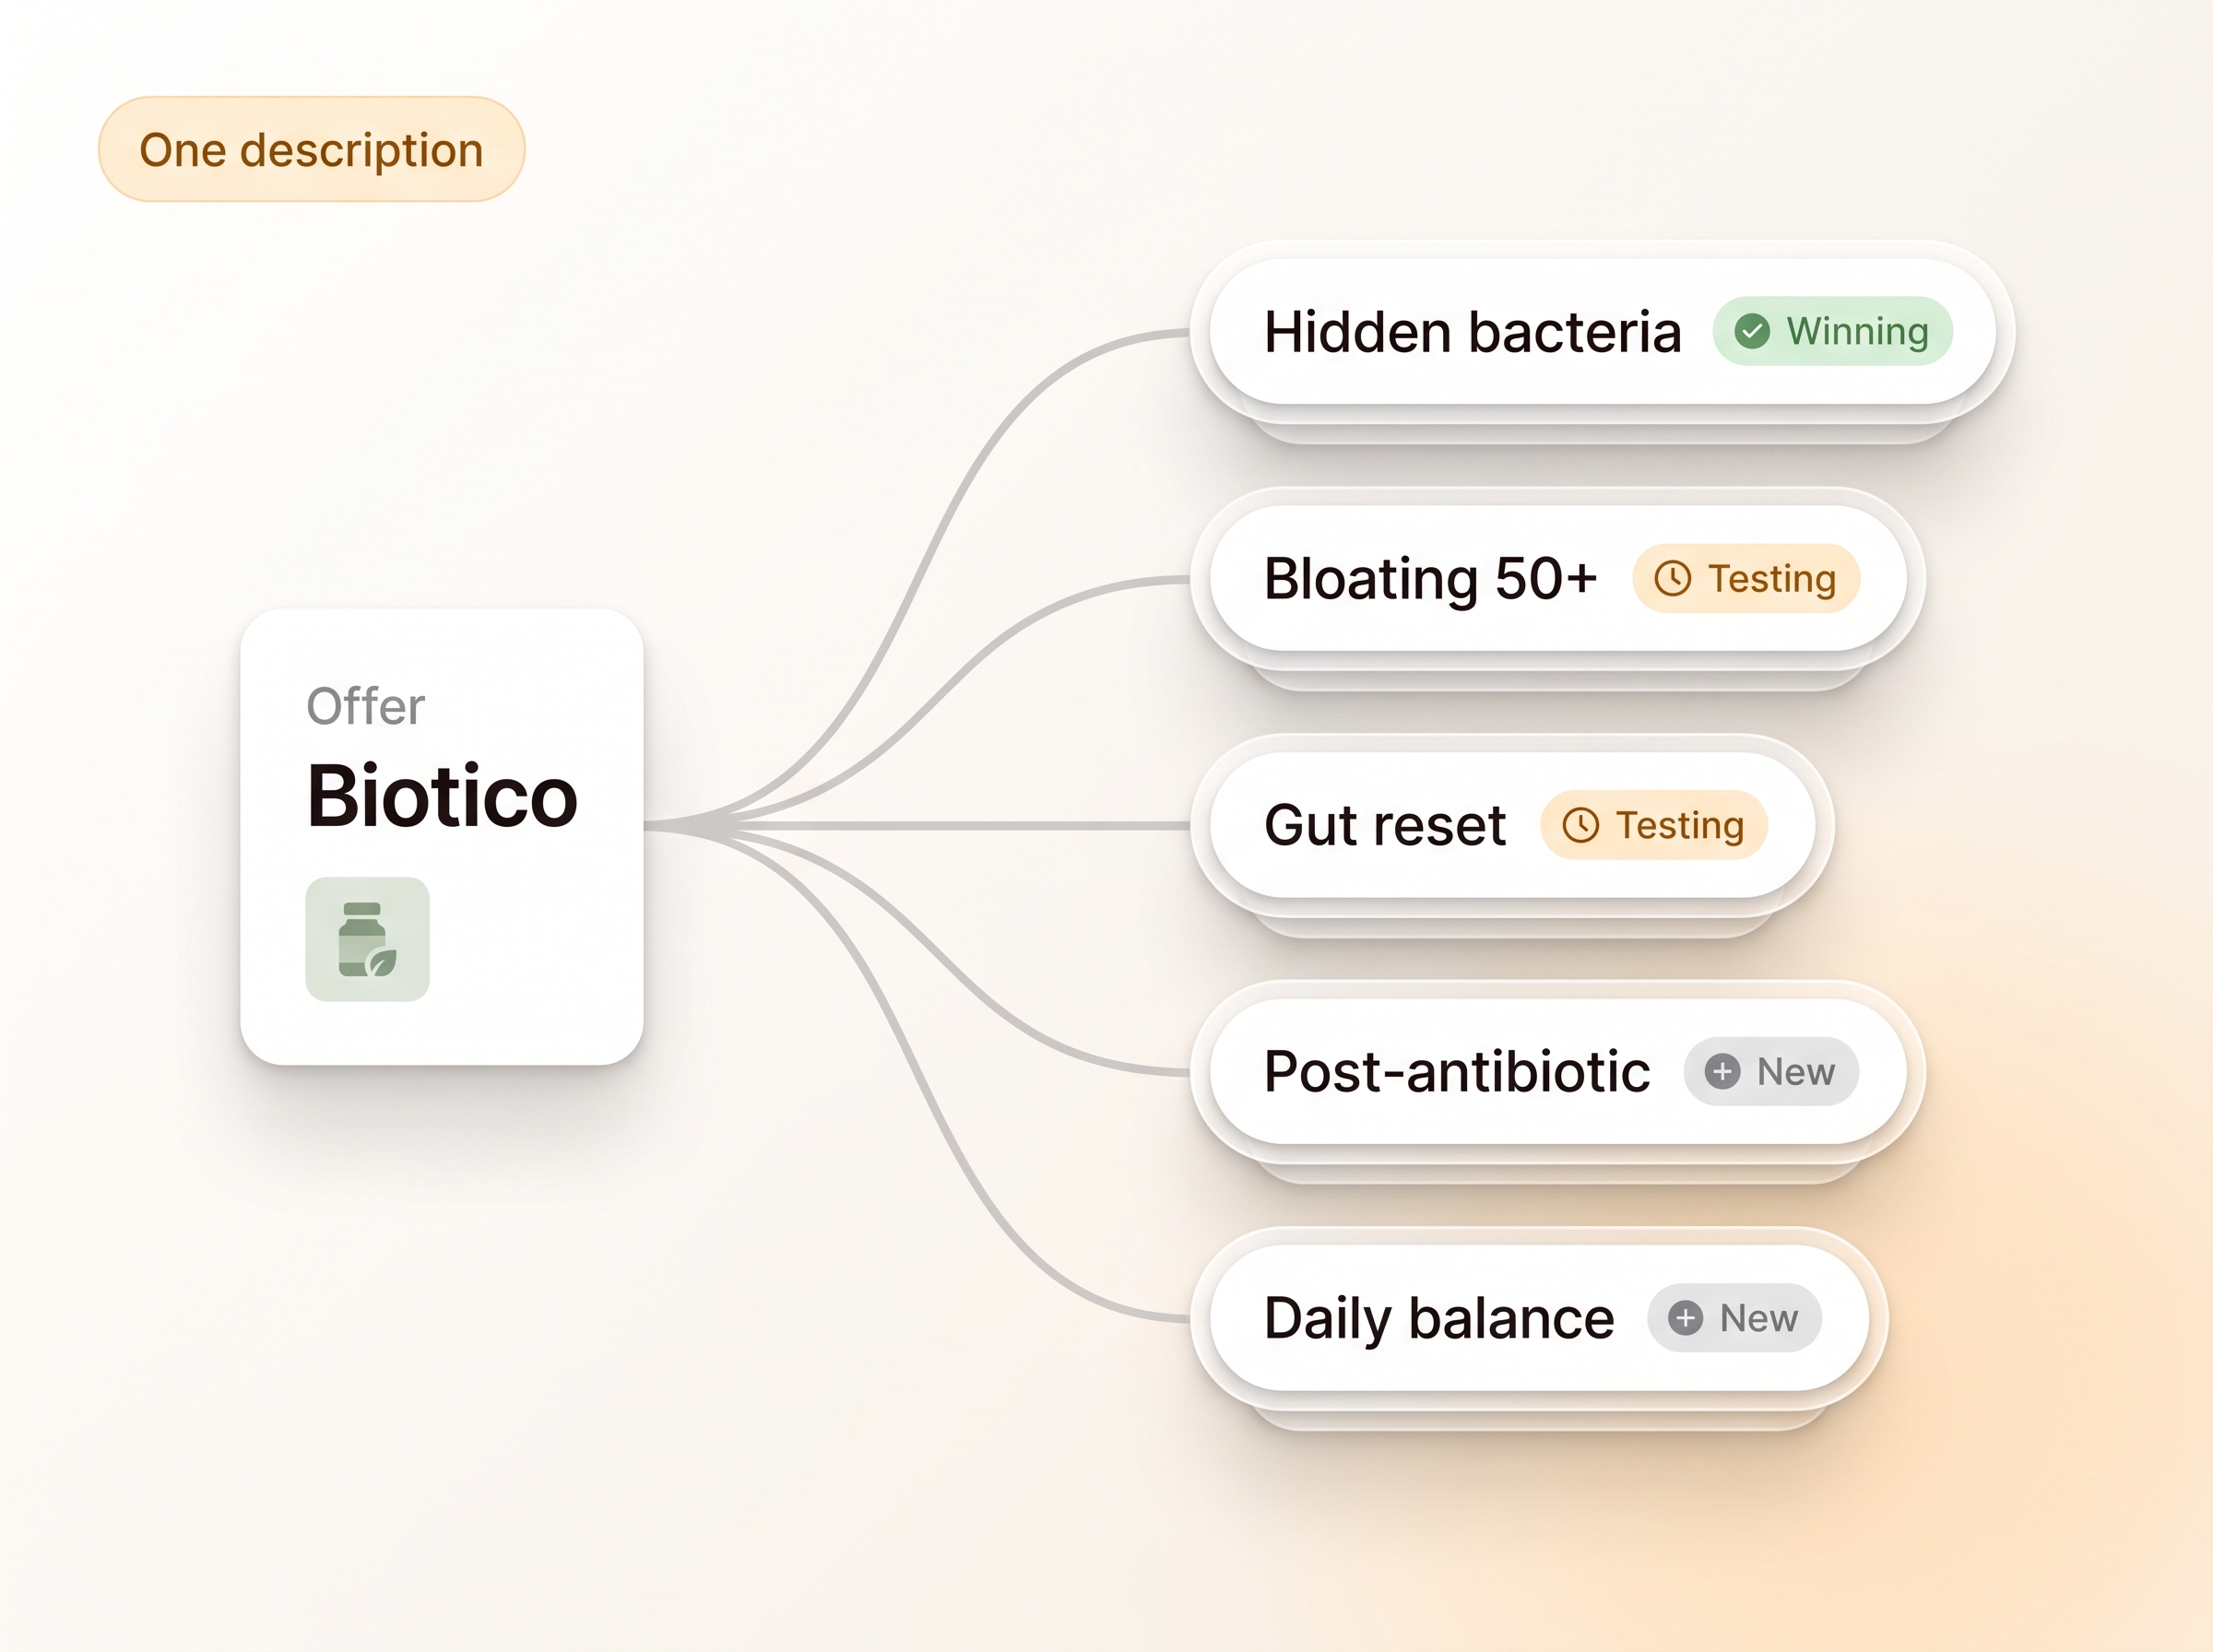The height and width of the screenshot is (1652, 2213).
Task: Select the Testing badge next to Bloating 50+
Action: click(1746, 578)
